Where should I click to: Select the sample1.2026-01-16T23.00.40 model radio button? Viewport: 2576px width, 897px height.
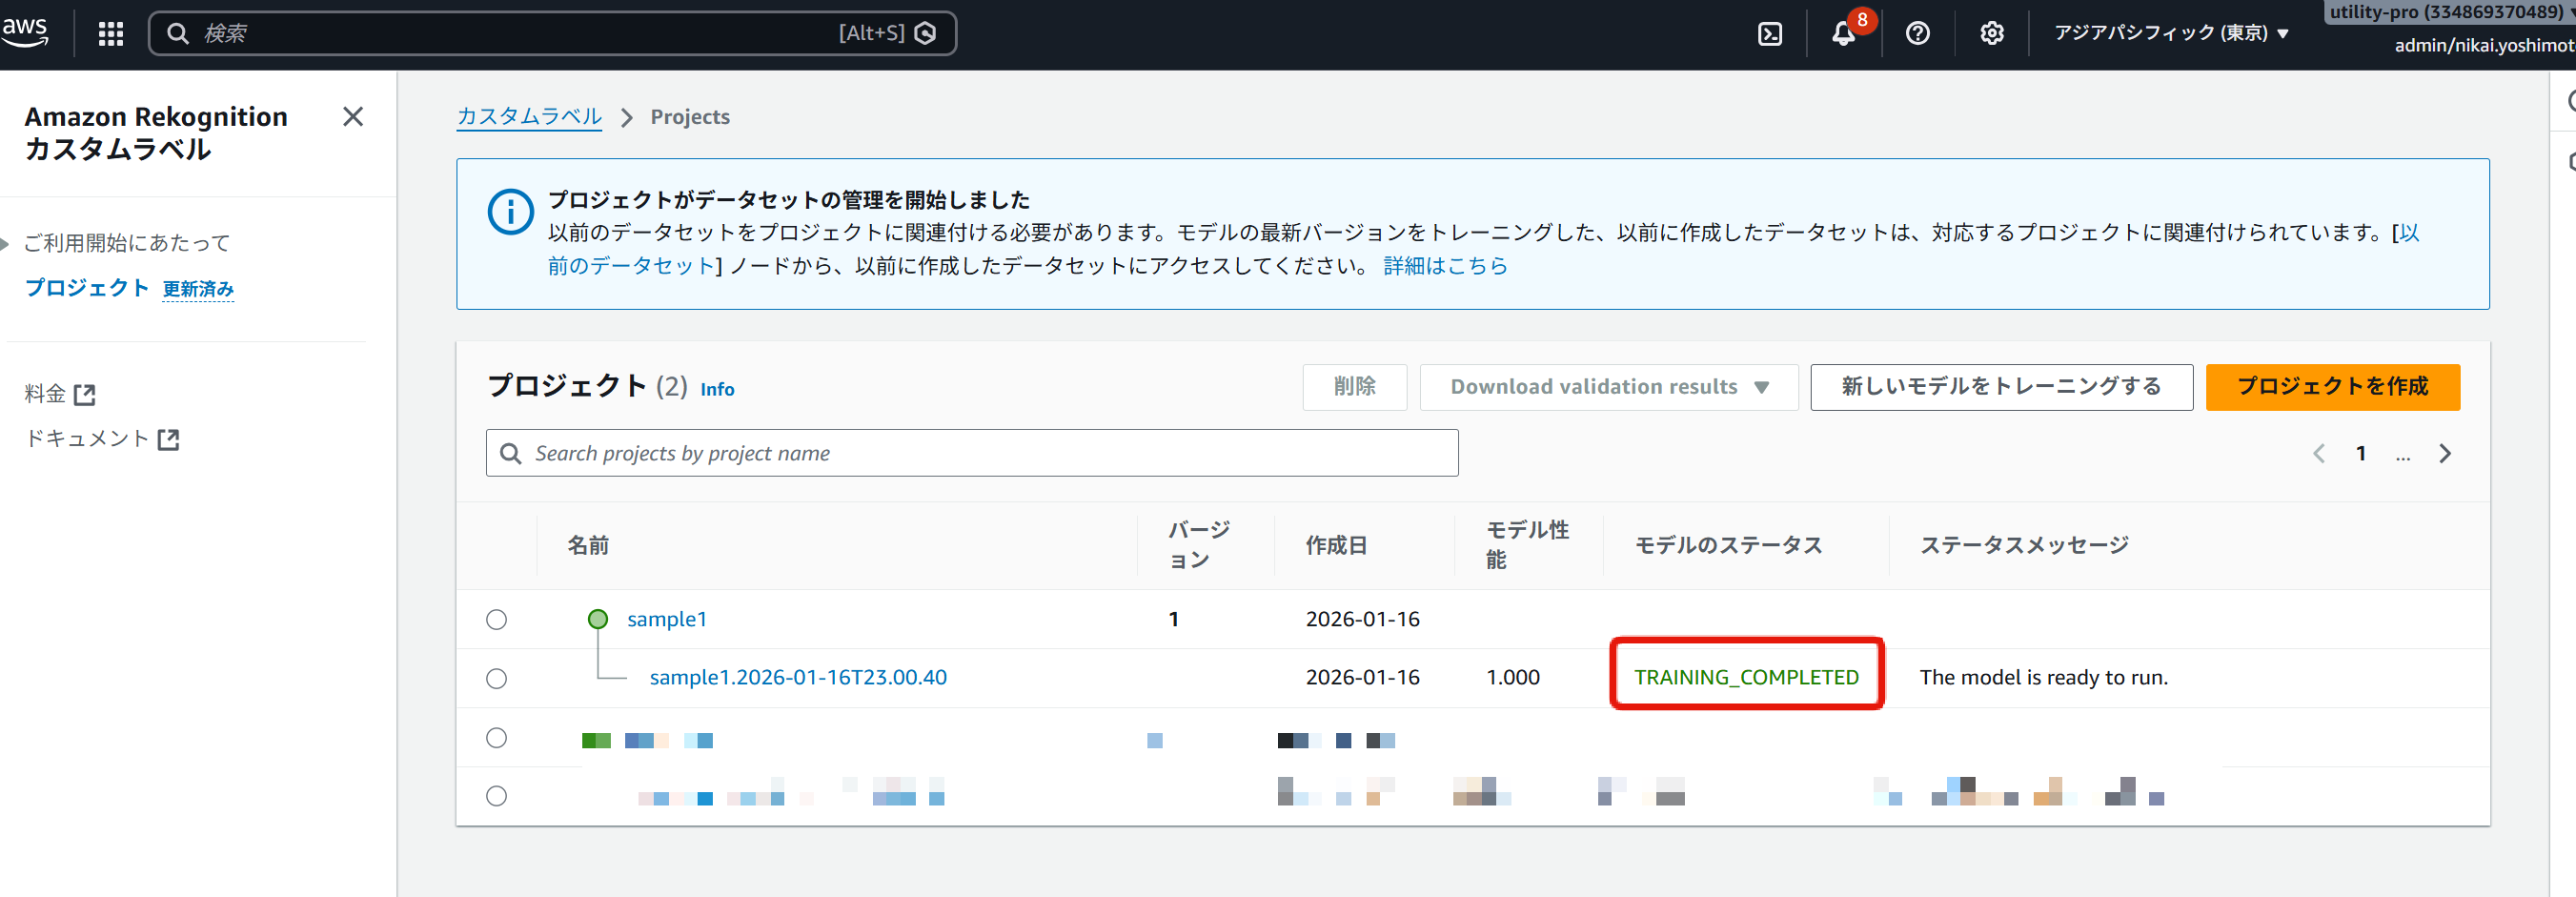coord(497,679)
